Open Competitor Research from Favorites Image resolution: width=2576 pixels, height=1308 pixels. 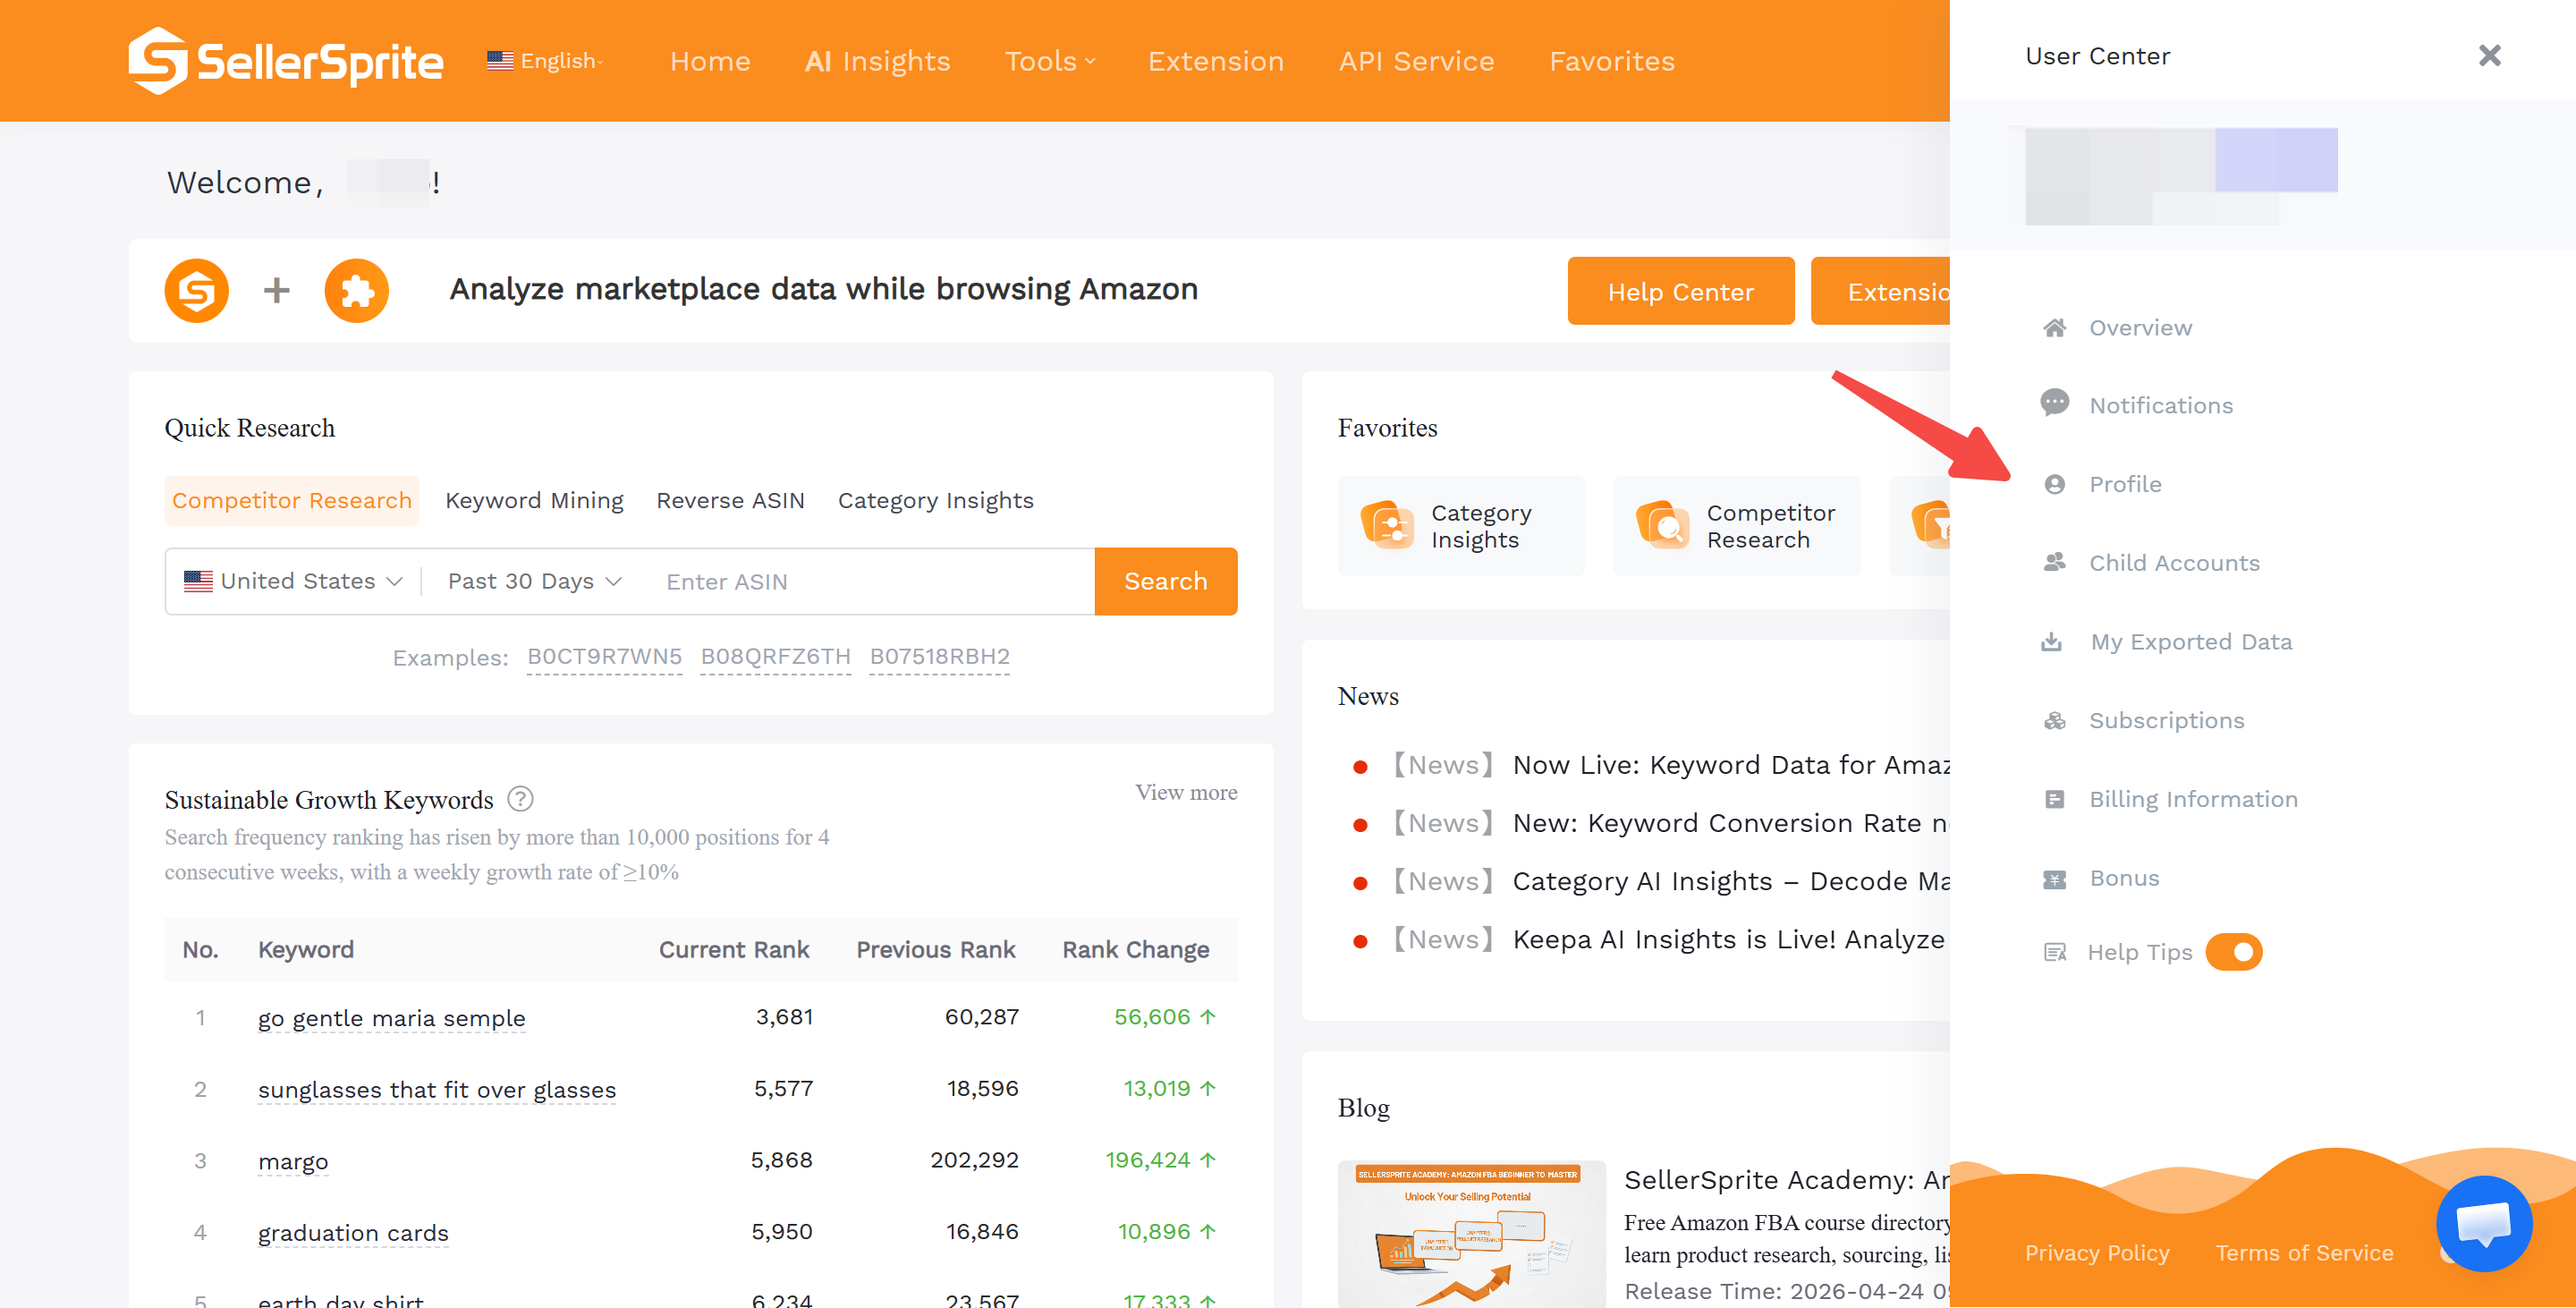coord(1736,525)
